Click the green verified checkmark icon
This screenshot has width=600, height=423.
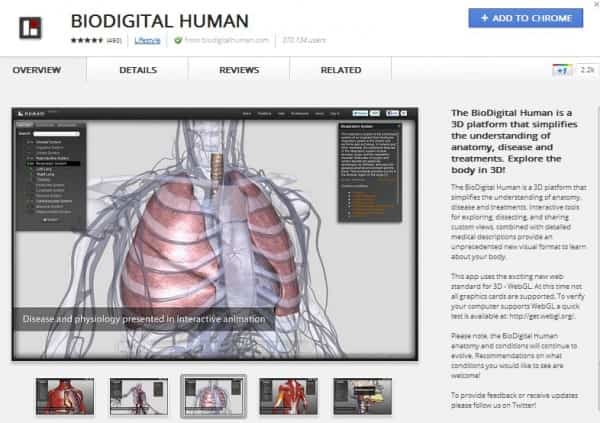click(x=175, y=39)
